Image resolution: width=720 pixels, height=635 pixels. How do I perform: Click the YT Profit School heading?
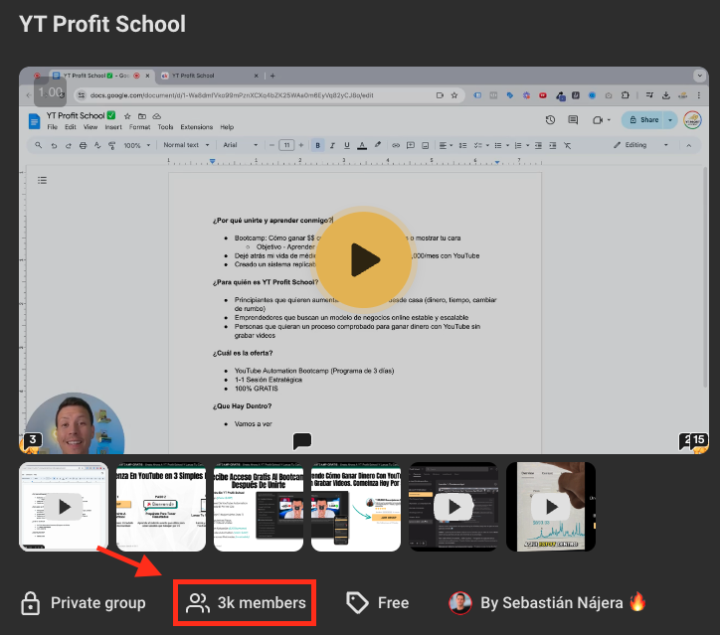click(102, 24)
